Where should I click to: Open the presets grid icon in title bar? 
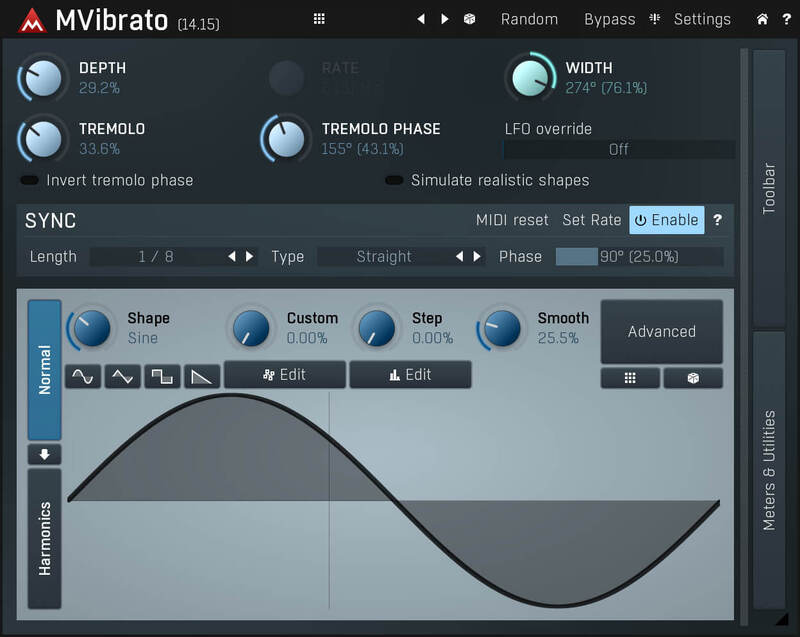(x=319, y=19)
